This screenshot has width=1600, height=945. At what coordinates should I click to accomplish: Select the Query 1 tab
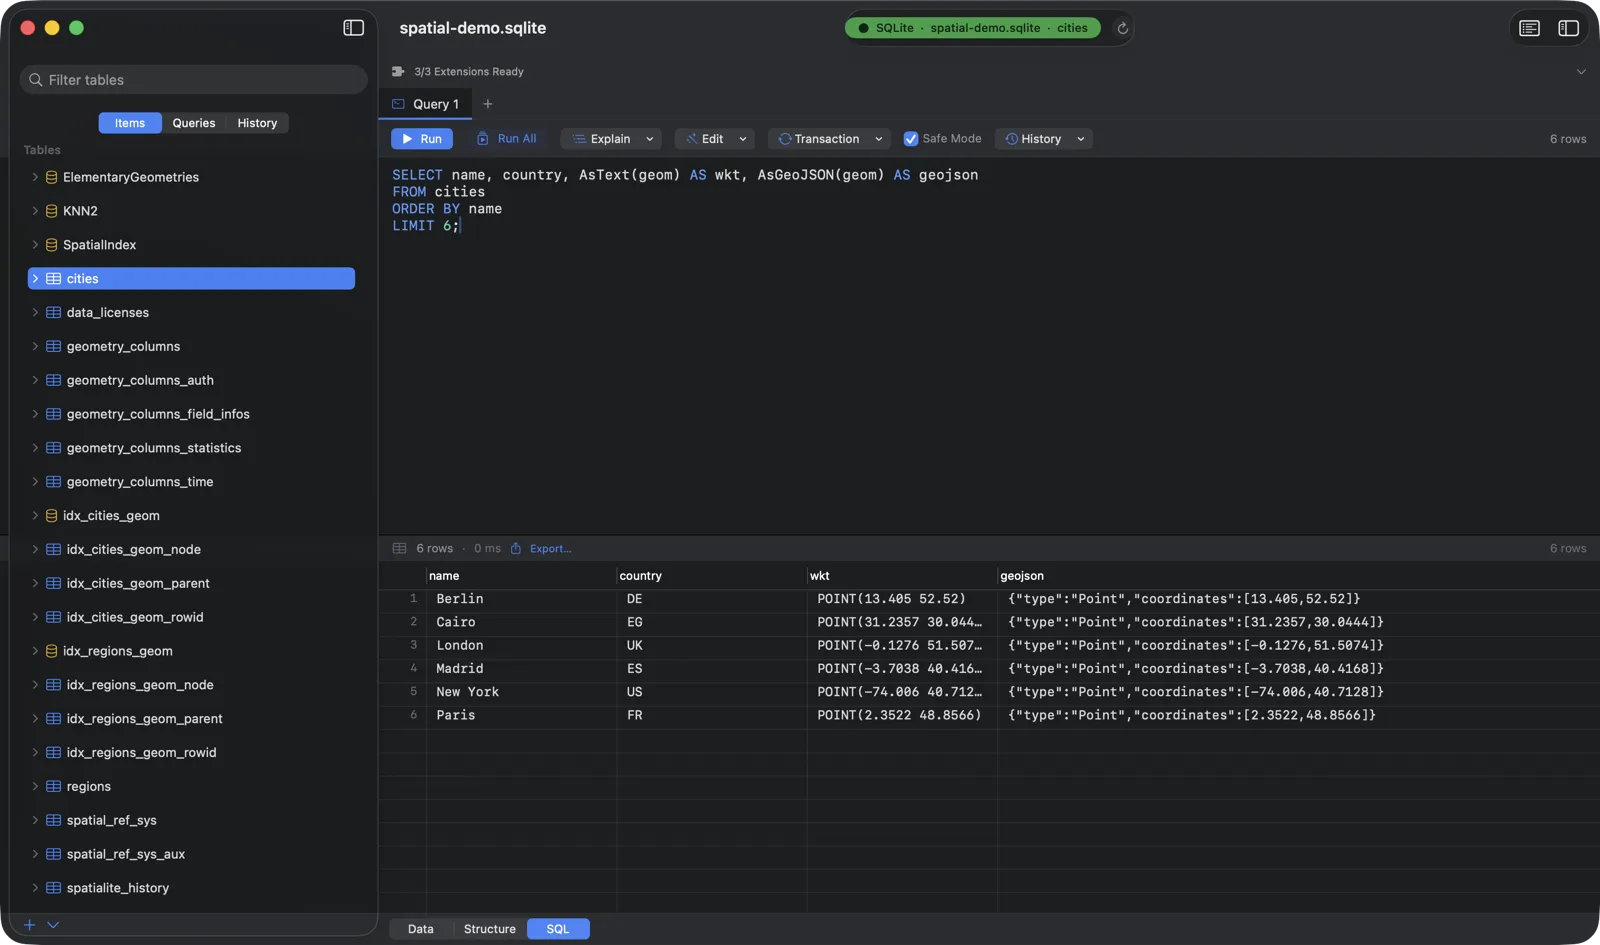(426, 104)
